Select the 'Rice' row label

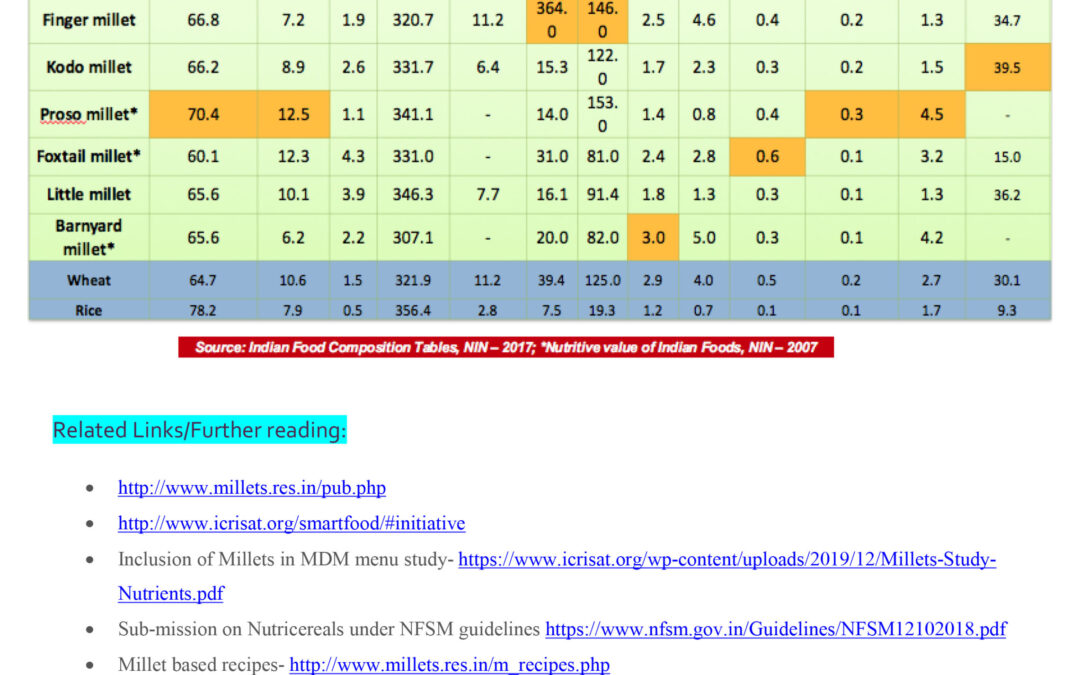click(x=89, y=310)
